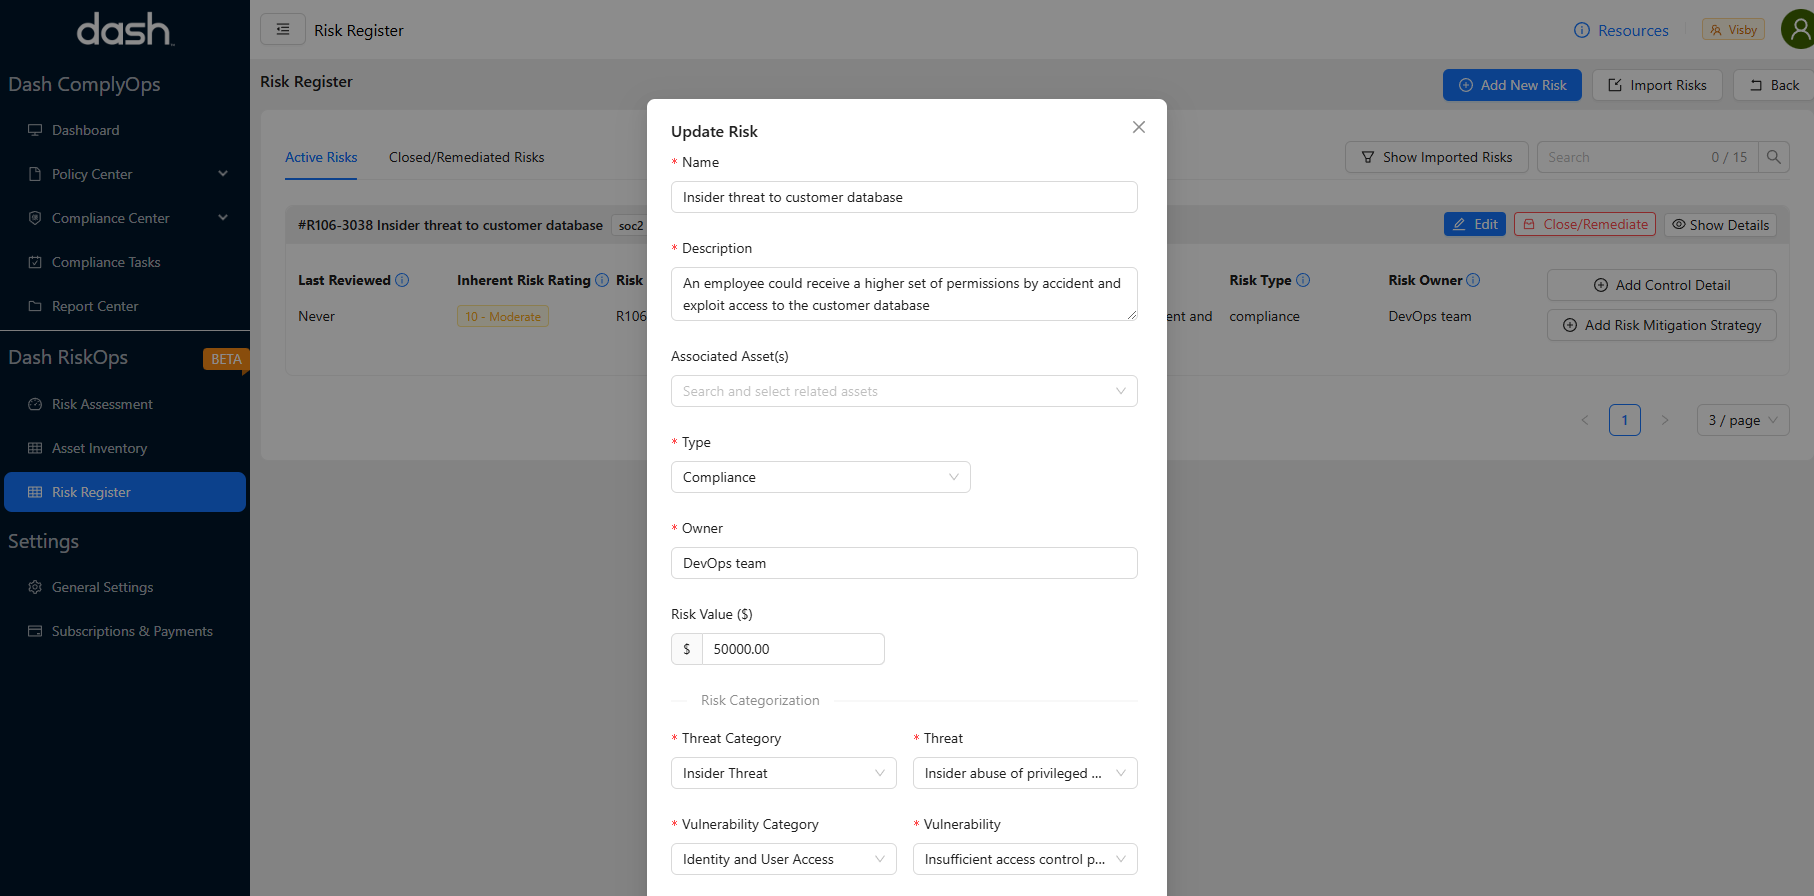Close the Update Risk dialog

click(x=1138, y=127)
